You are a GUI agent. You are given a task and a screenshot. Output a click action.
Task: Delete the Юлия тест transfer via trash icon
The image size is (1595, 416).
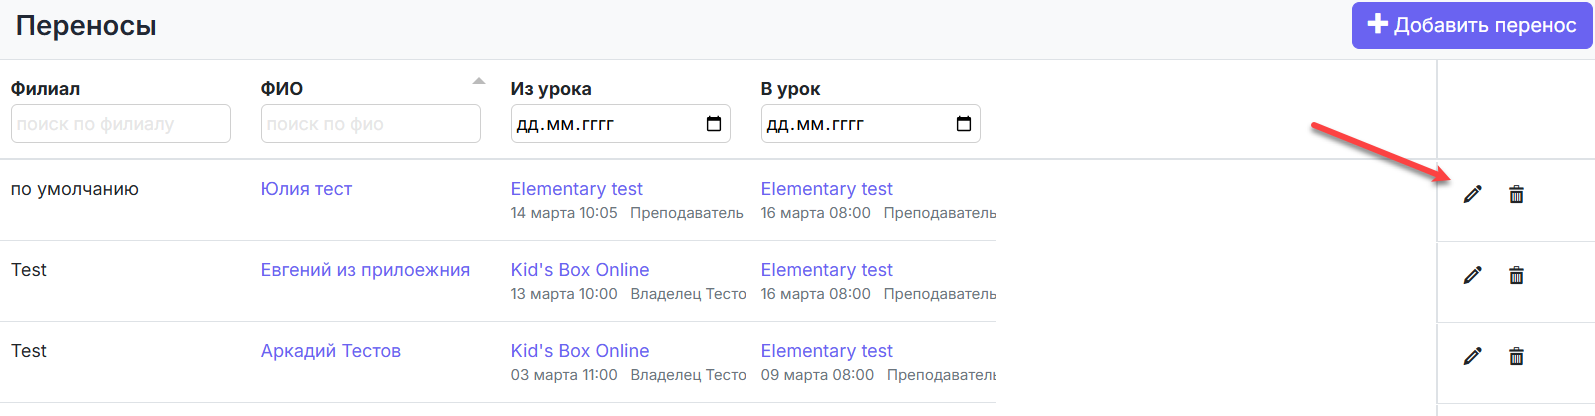pyautogui.click(x=1516, y=194)
